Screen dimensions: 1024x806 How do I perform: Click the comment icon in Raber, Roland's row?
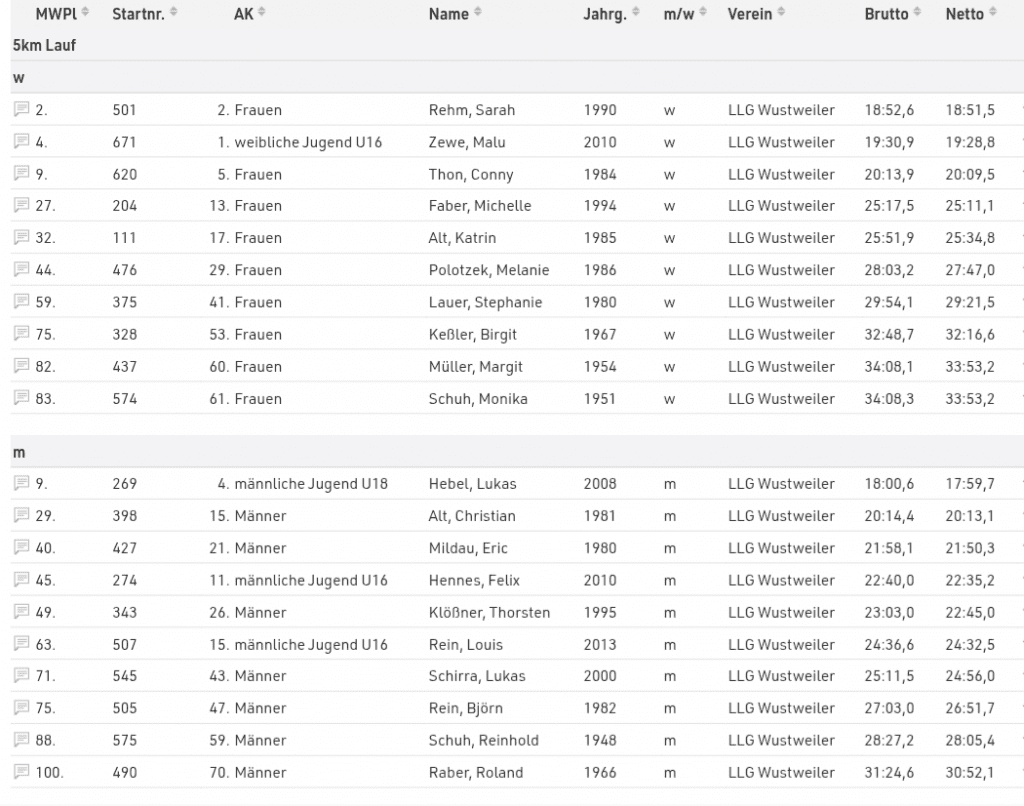pos(21,772)
